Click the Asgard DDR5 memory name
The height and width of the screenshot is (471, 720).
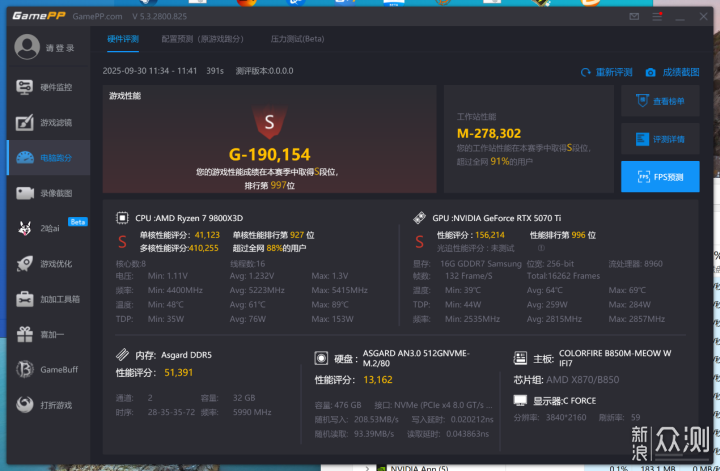pos(186,355)
